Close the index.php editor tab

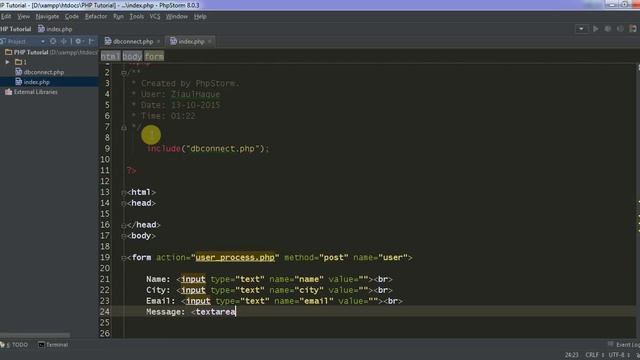point(210,42)
